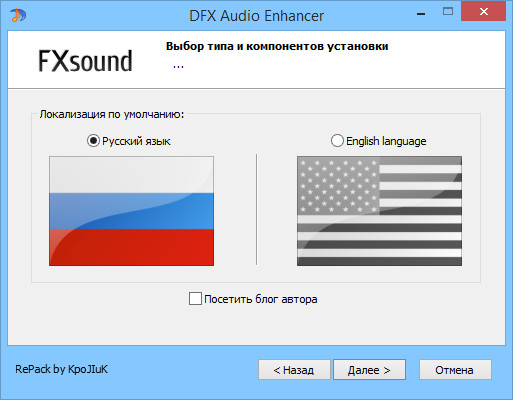Close the DFX Audio Enhancer window
Viewport: 513px width, 400px height.
pyautogui.click(x=483, y=12)
